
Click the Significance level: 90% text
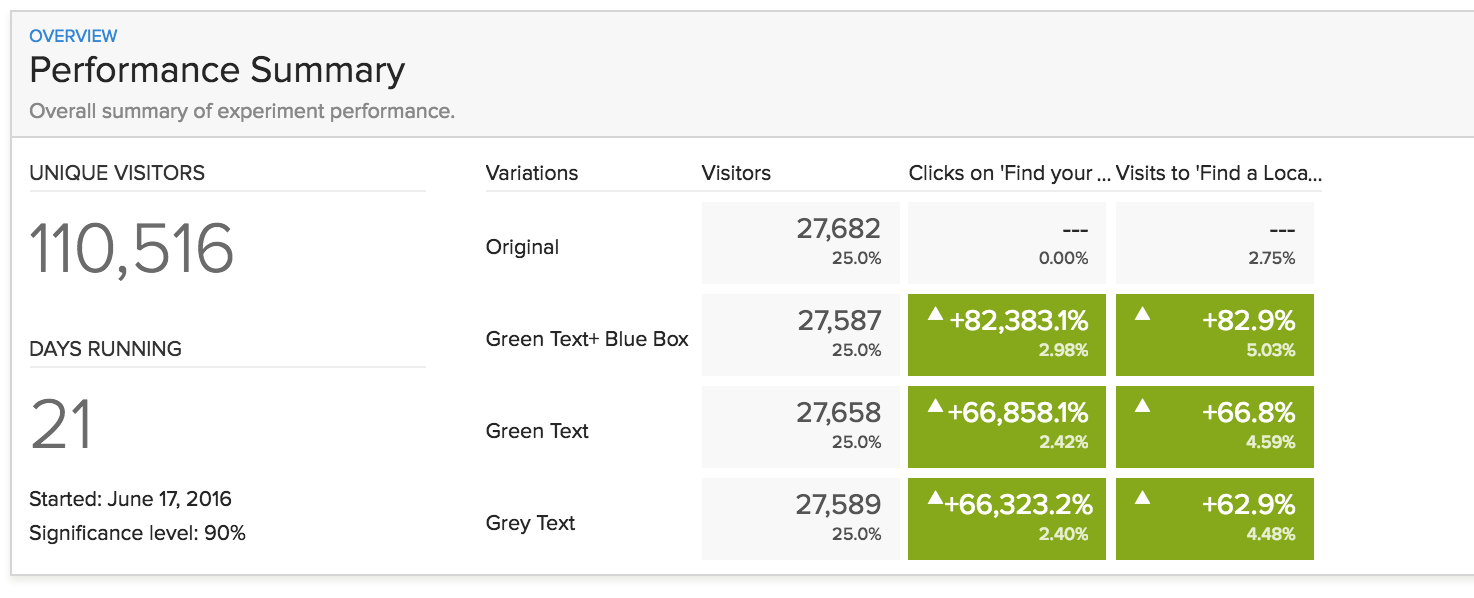pyautogui.click(x=137, y=533)
